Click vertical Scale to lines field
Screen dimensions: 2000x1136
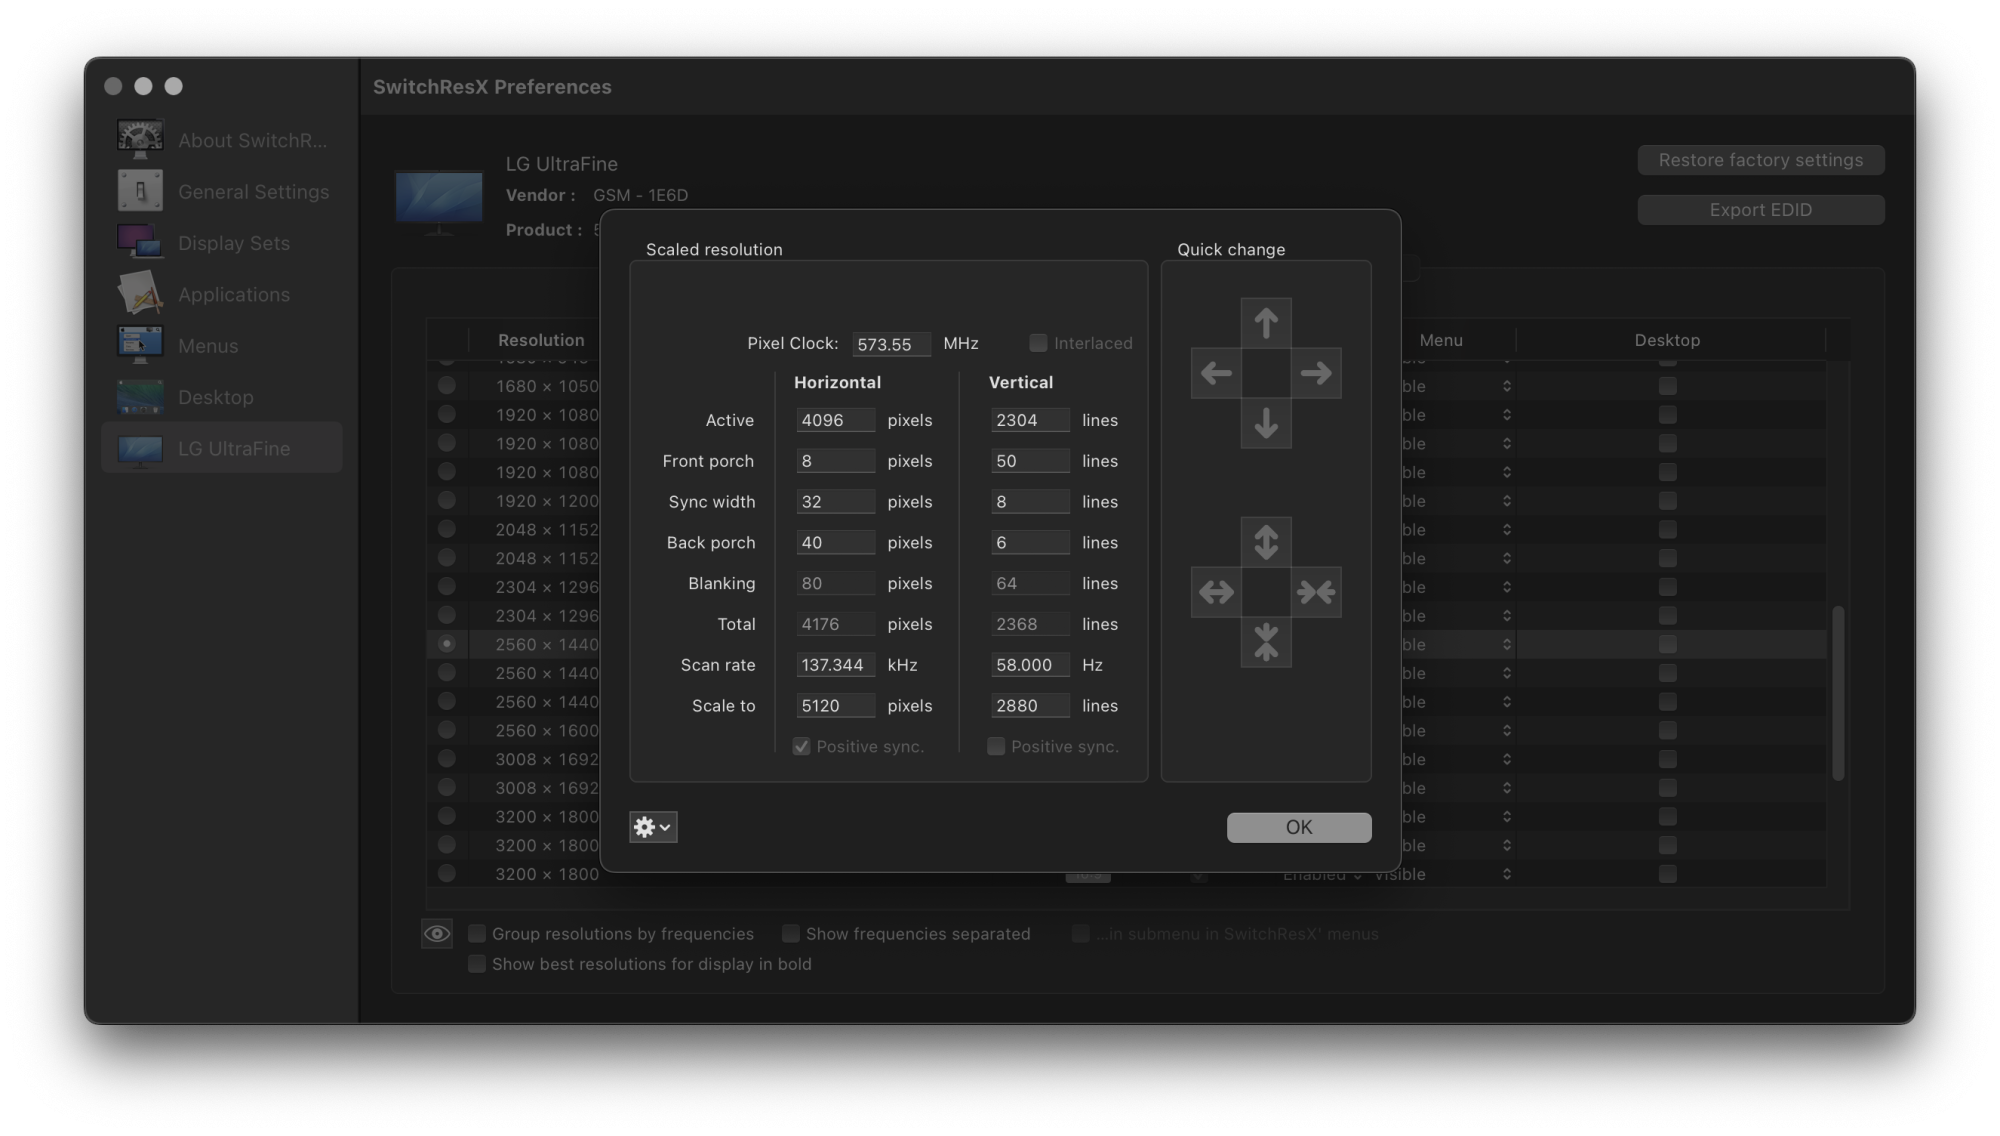tap(1030, 706)
